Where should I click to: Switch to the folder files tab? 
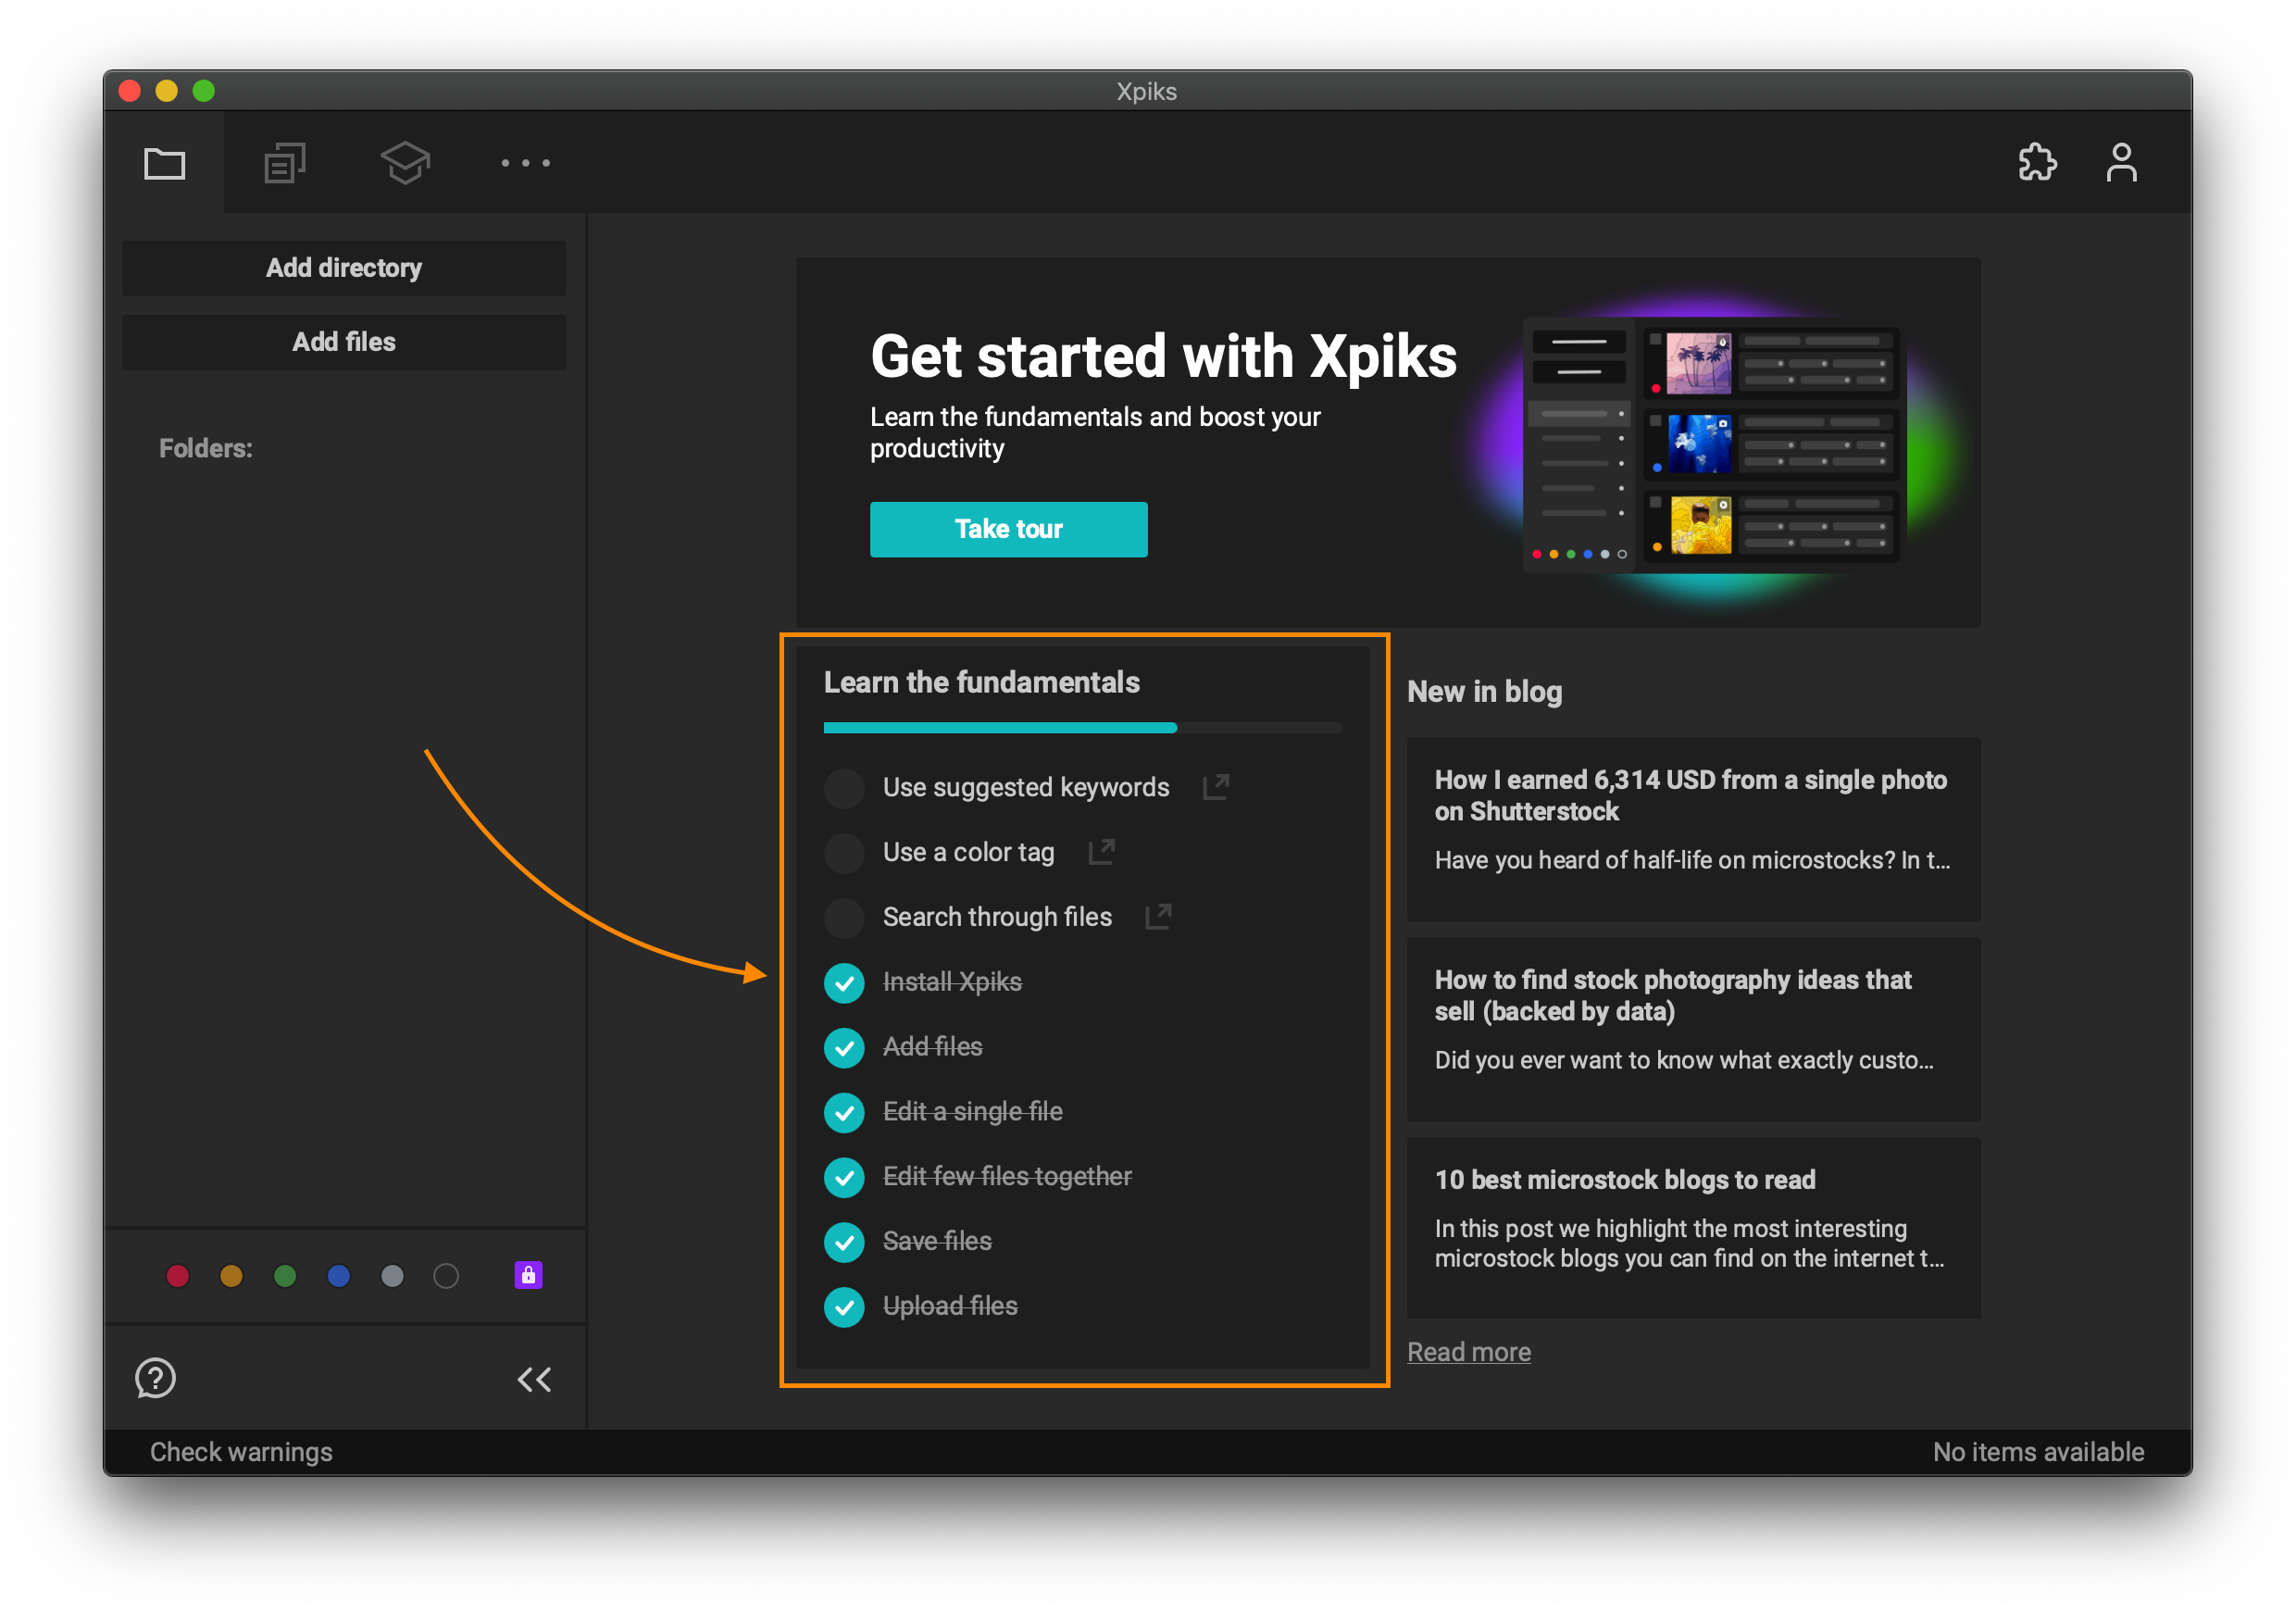164,162
